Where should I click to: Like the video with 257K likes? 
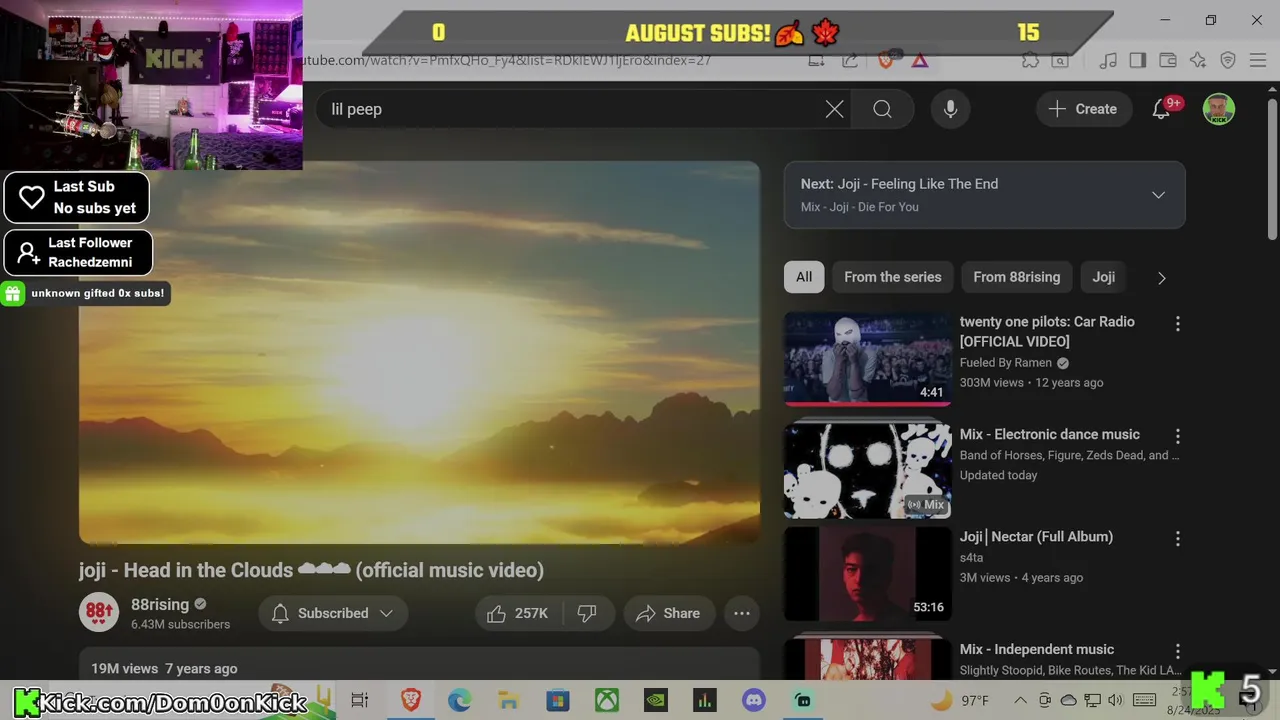click(518, 613)
